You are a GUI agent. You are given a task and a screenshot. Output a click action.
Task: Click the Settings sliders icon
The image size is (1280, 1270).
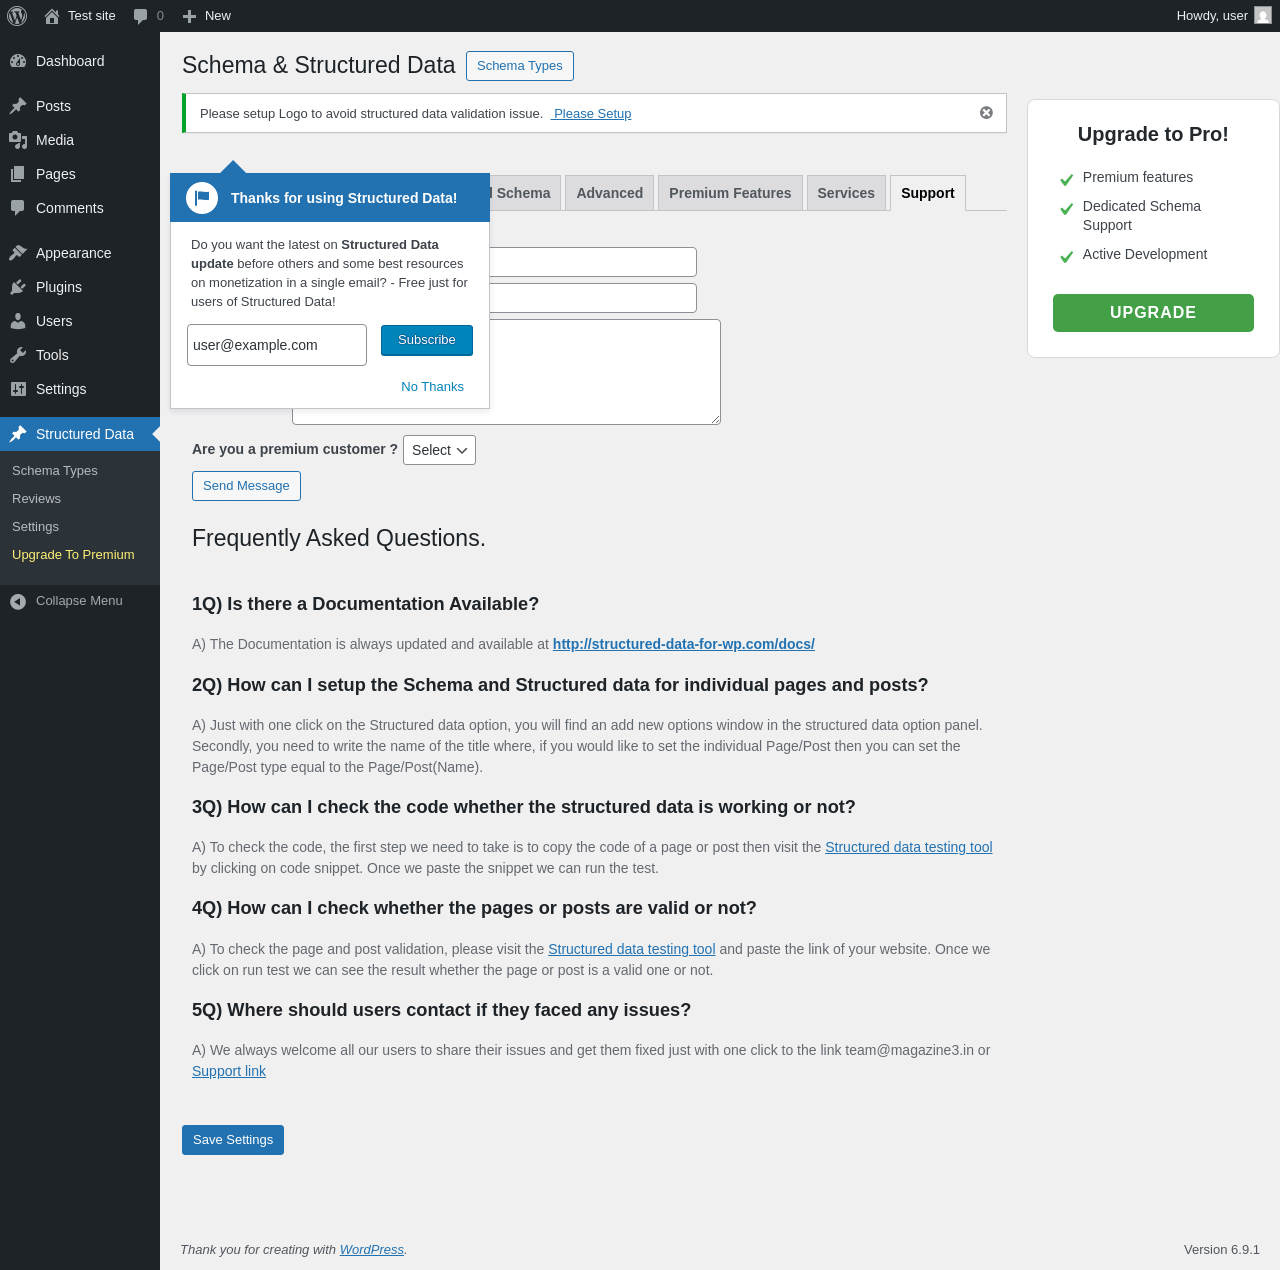point(18,389)
